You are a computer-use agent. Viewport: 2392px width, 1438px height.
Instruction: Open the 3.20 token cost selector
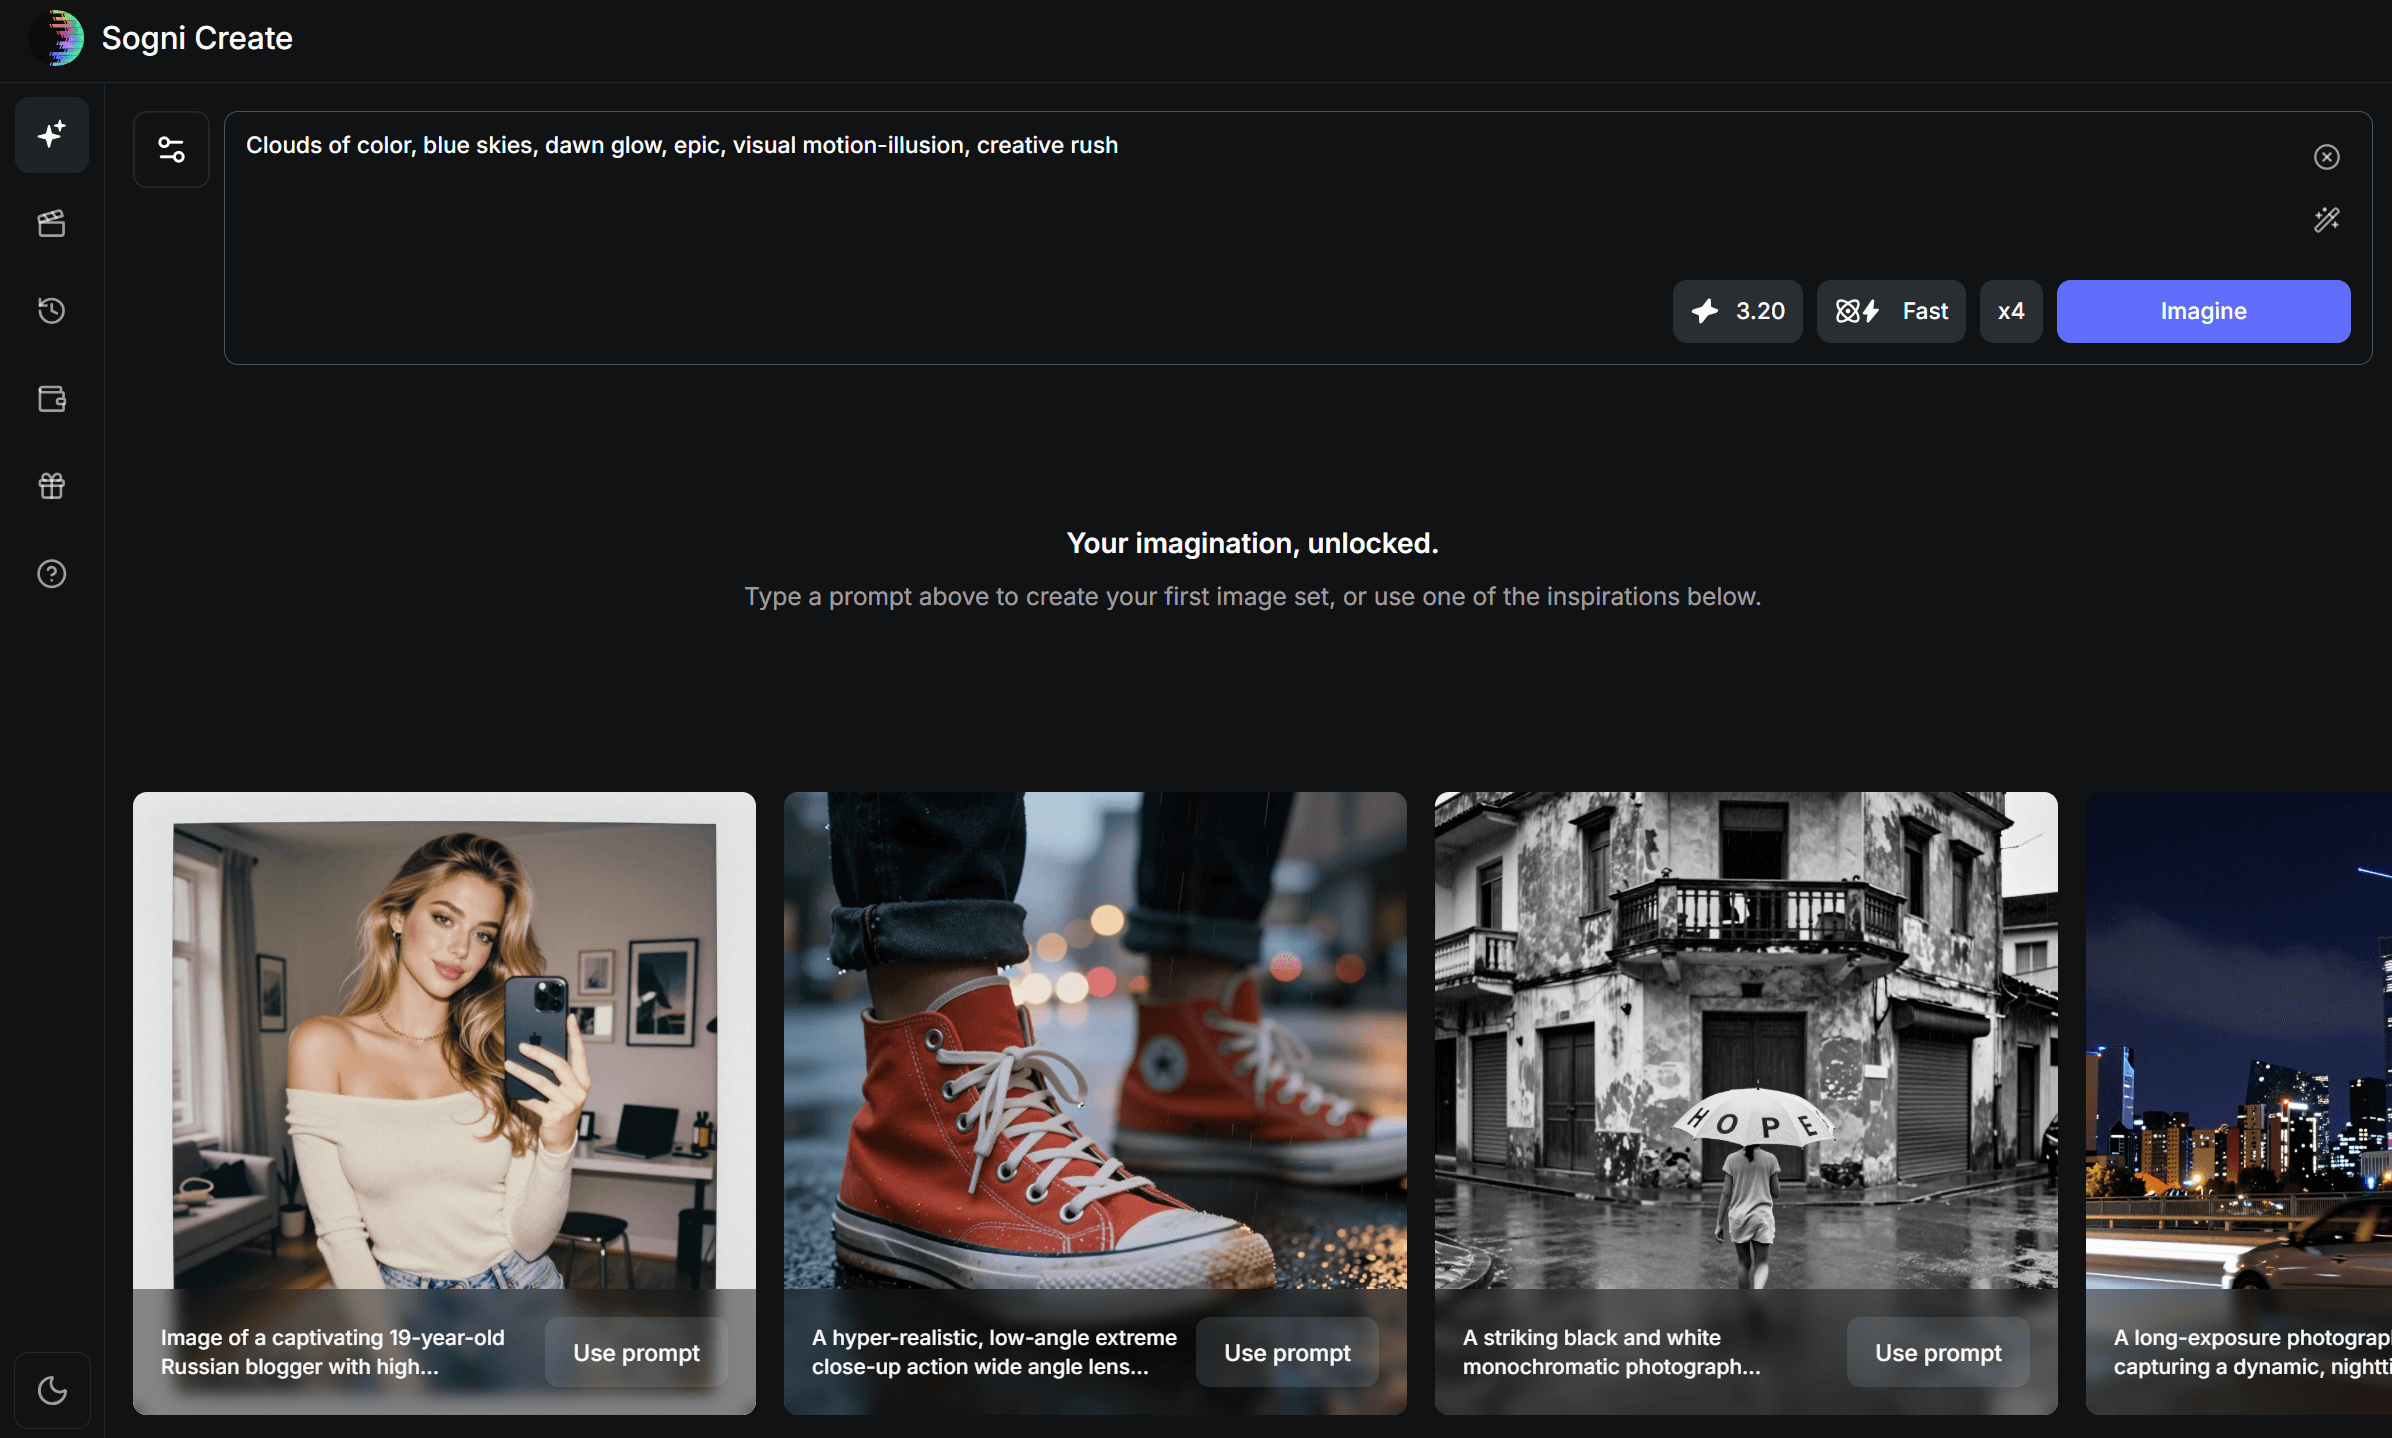point(1737,311)
